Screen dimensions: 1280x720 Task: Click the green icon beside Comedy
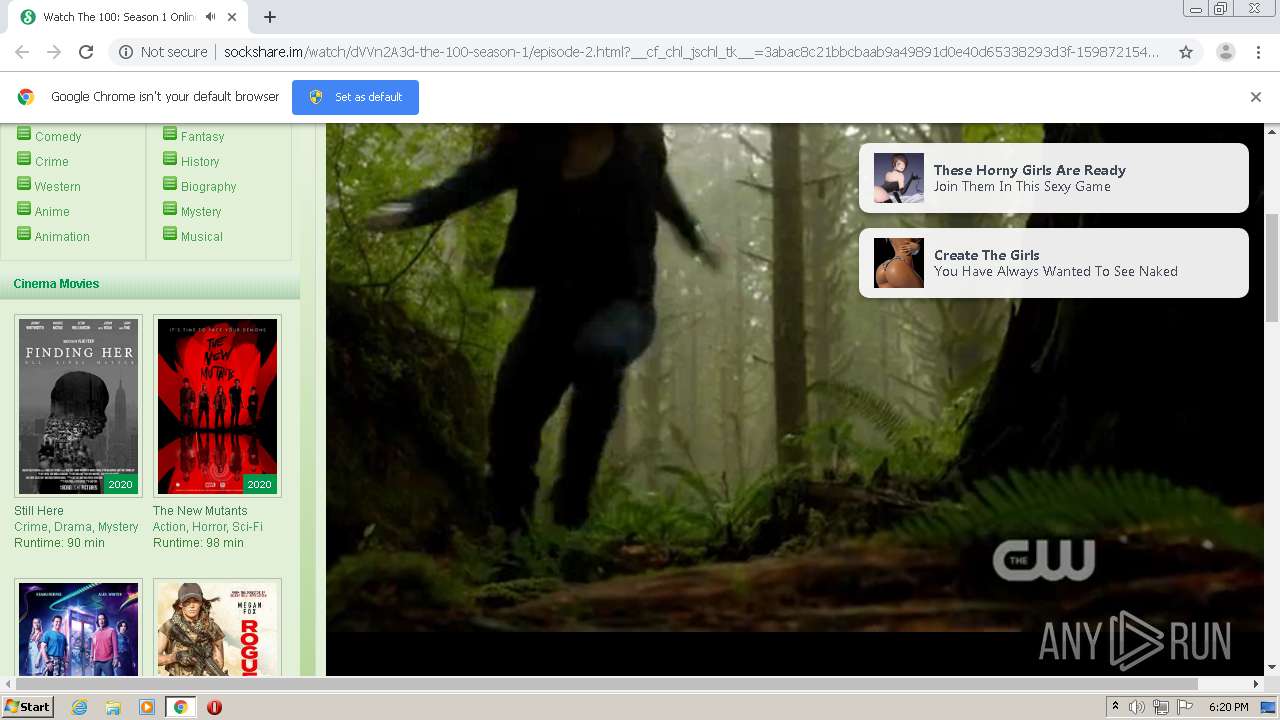click(x=24, y=133)
